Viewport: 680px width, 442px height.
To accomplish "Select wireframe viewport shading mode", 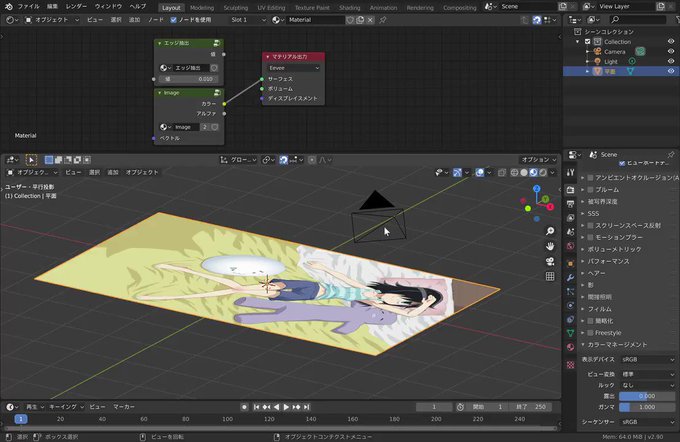I will (x=514, y=172).
